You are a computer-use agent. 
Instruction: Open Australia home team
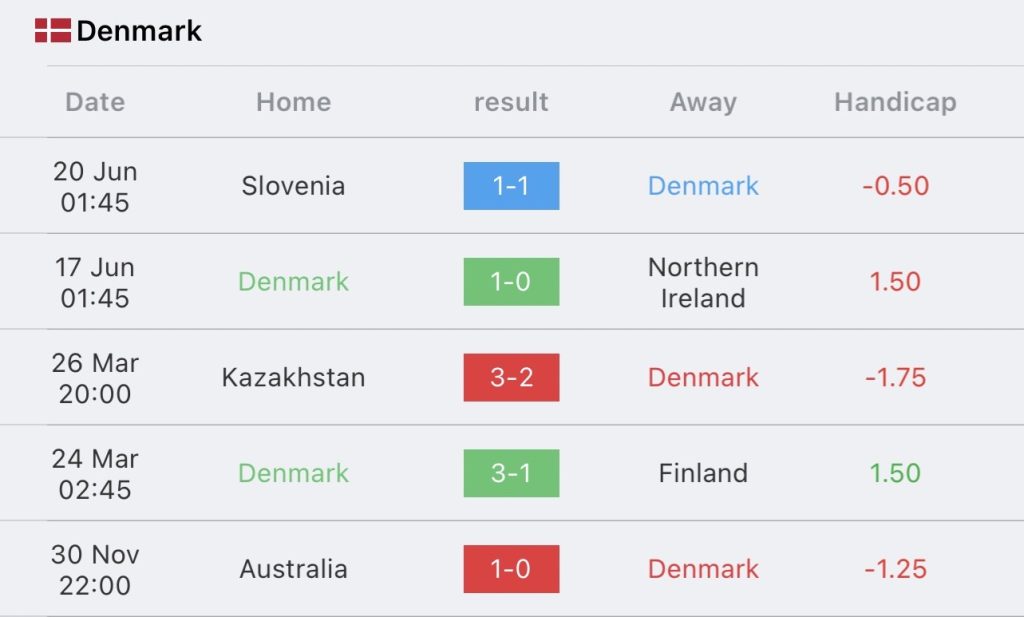tap(293, 569)
